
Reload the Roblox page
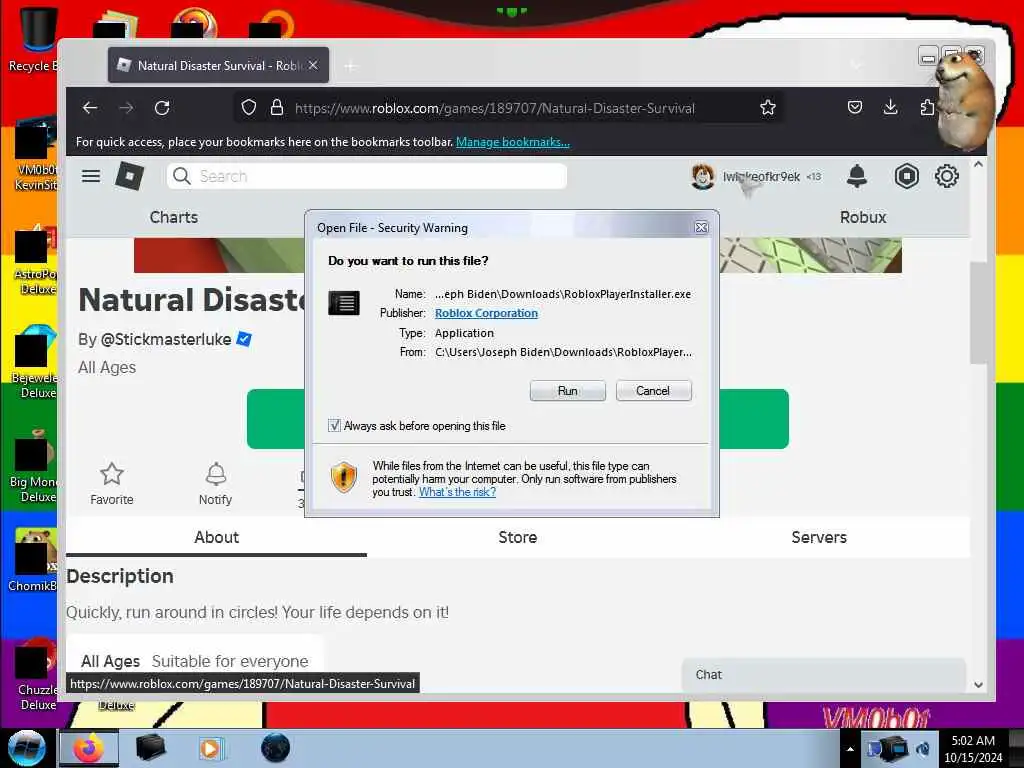coord(162,108)
